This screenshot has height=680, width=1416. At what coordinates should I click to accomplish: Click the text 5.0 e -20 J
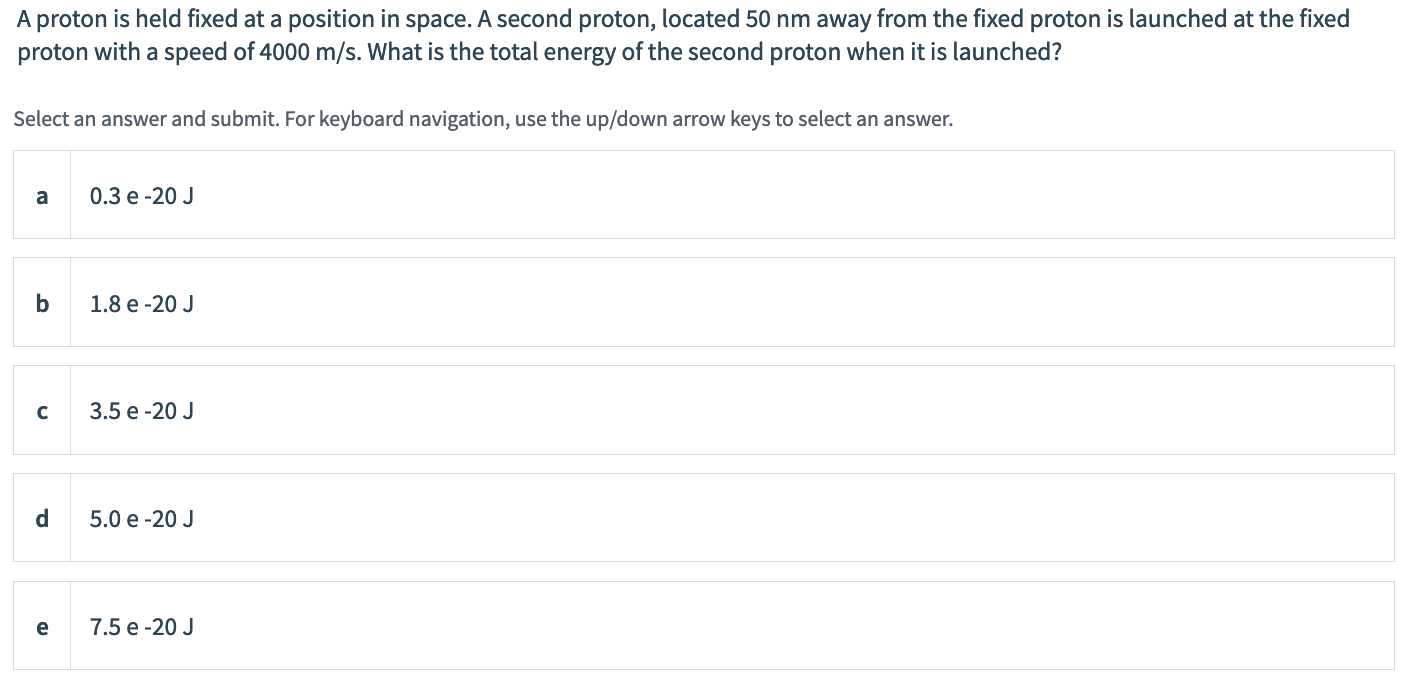tap(140, 518)
